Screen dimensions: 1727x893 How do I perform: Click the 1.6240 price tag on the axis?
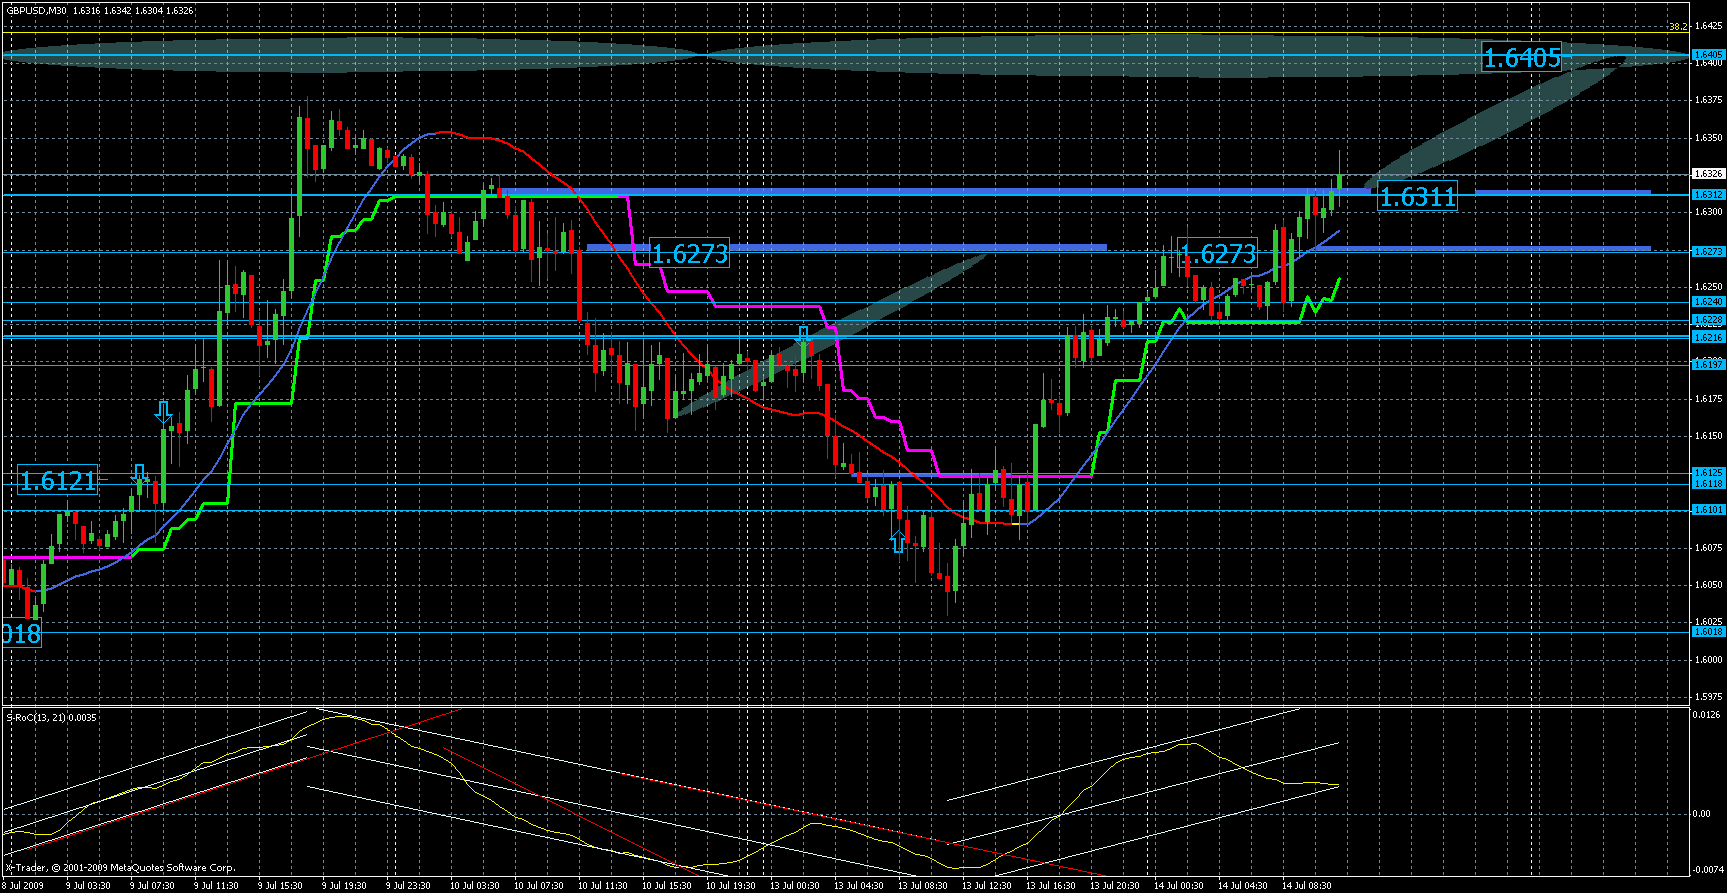pos(1707,301)
